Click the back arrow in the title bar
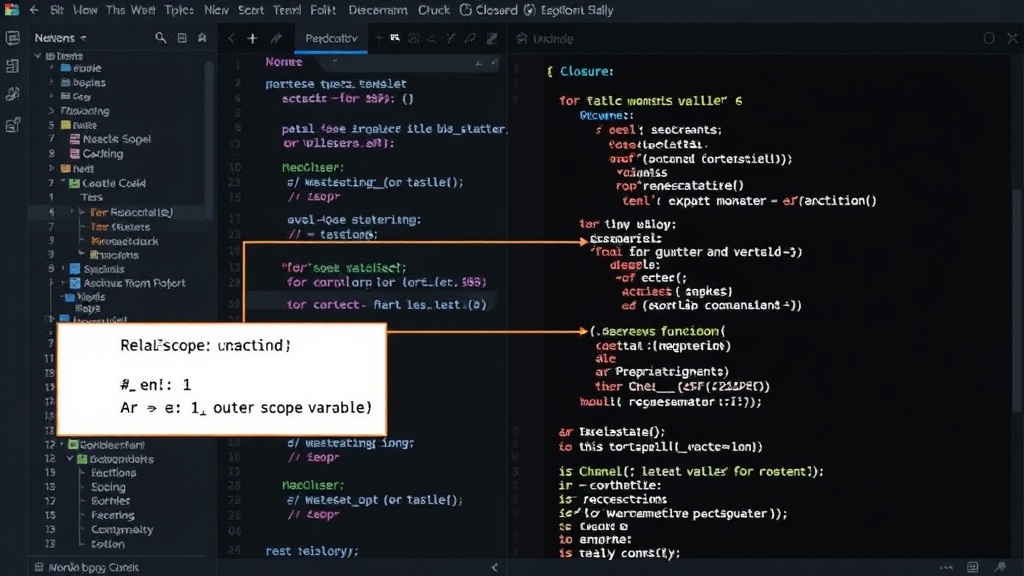Viewport: 1024px width, 576px height. pyautogui.click(x=34, y=10)
